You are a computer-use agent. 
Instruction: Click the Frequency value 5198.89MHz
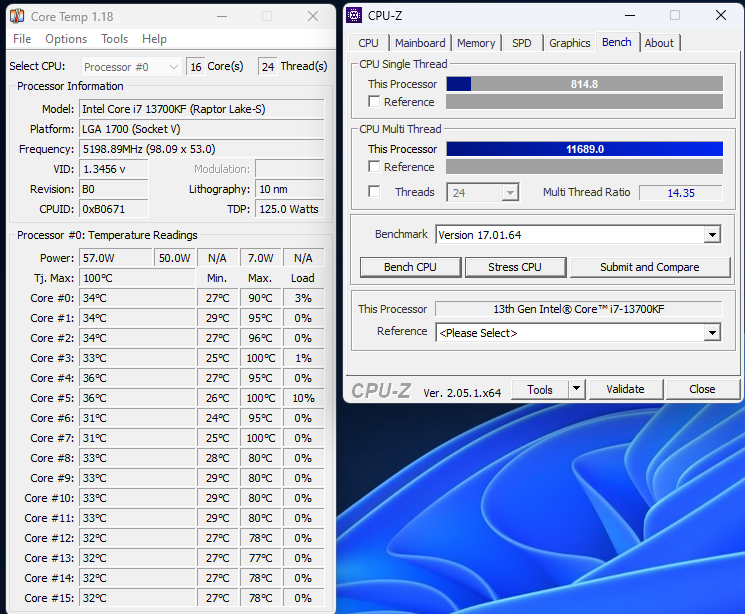[x=202, y=149]
